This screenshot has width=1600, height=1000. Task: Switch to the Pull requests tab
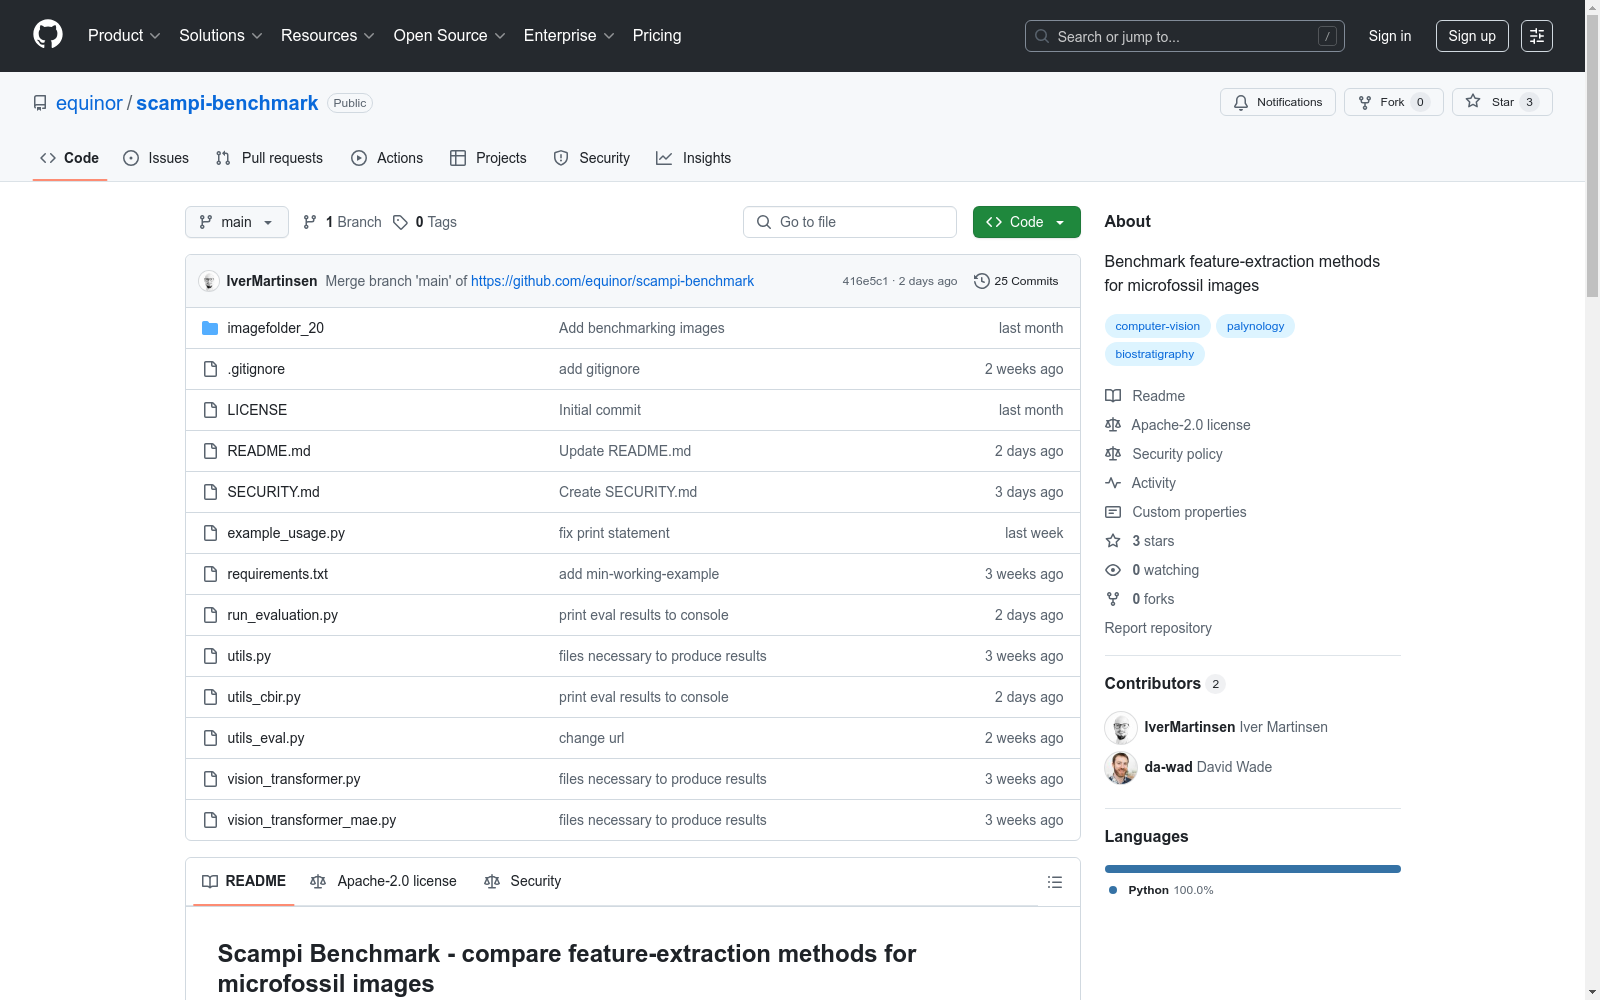click(269, 158)
